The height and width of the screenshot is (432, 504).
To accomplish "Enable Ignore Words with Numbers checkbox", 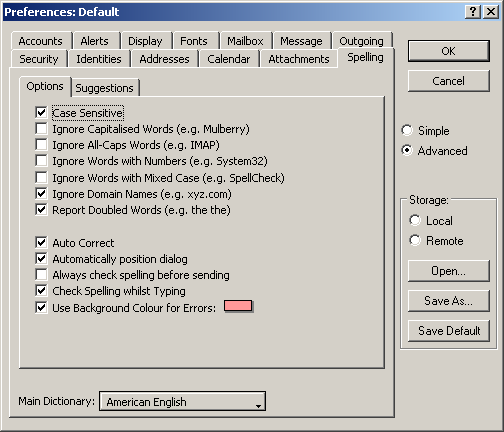I will [41, 160].
